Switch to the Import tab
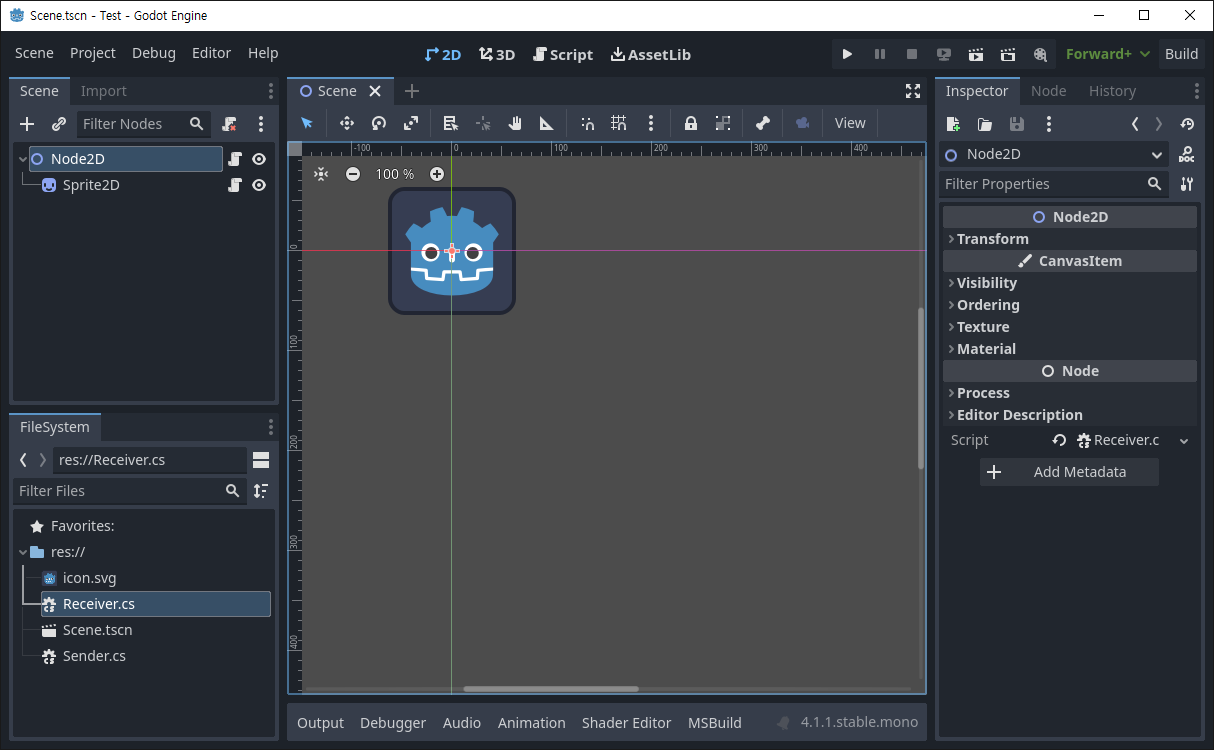The height and width of the screenshot is (750, 1214). [104, 91]
